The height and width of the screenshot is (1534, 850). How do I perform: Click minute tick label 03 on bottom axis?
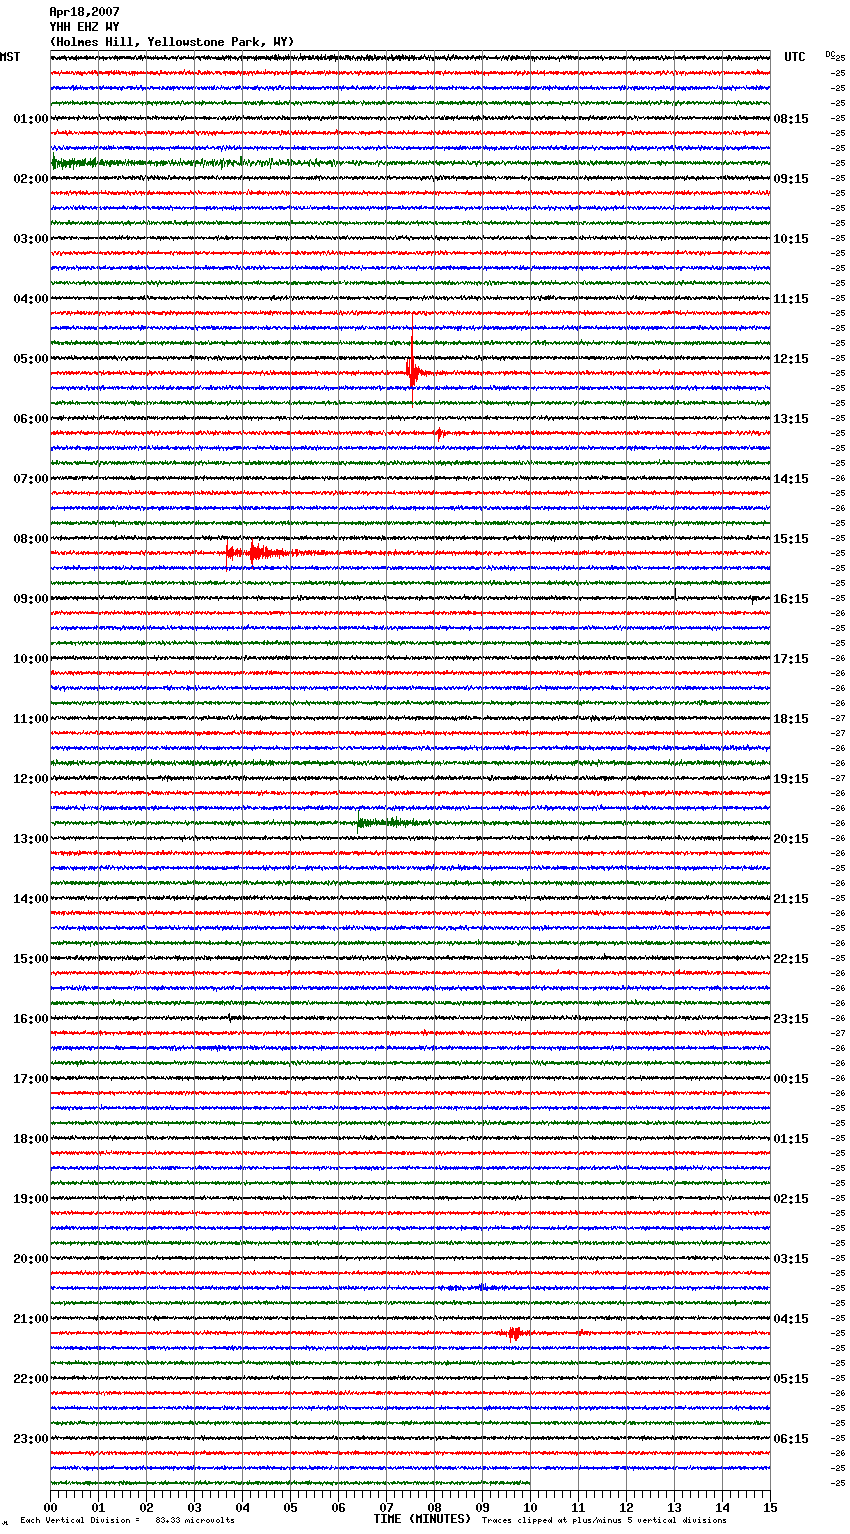(x=194, y=1507)
